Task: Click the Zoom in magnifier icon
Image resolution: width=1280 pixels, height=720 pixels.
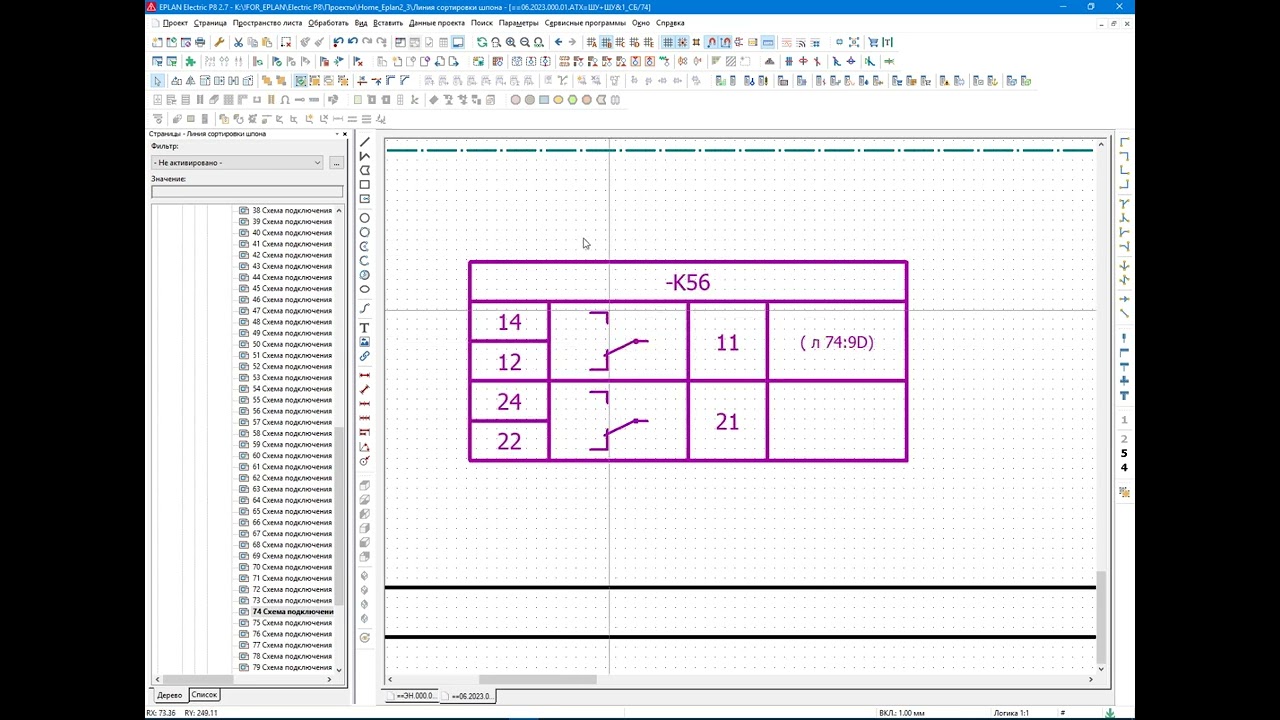Action: 510,42
